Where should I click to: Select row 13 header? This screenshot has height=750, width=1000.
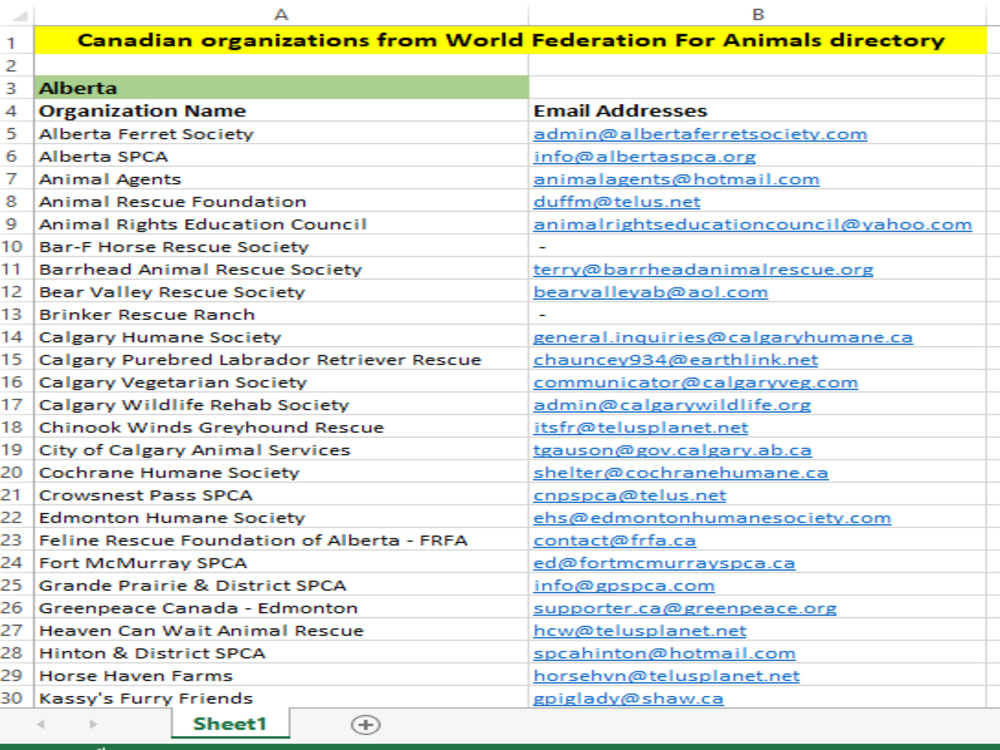[x=11, y=314]
